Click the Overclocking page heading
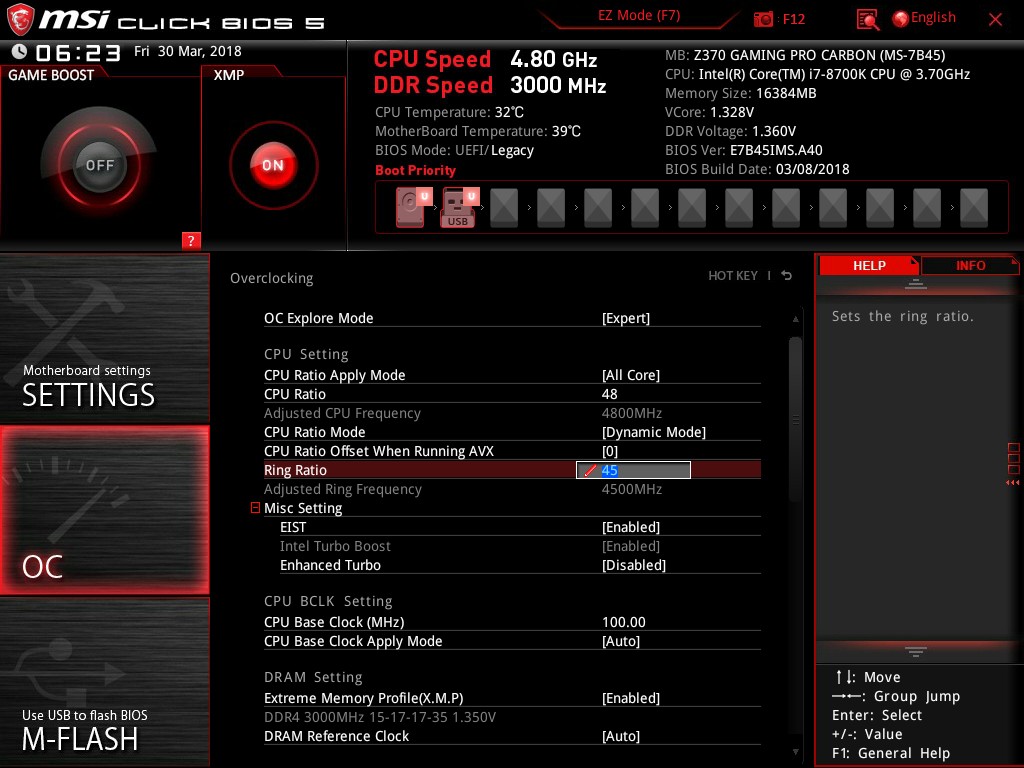Image resolution: width=1024 pixels, height=768 pixels. (x=272, y=278)
